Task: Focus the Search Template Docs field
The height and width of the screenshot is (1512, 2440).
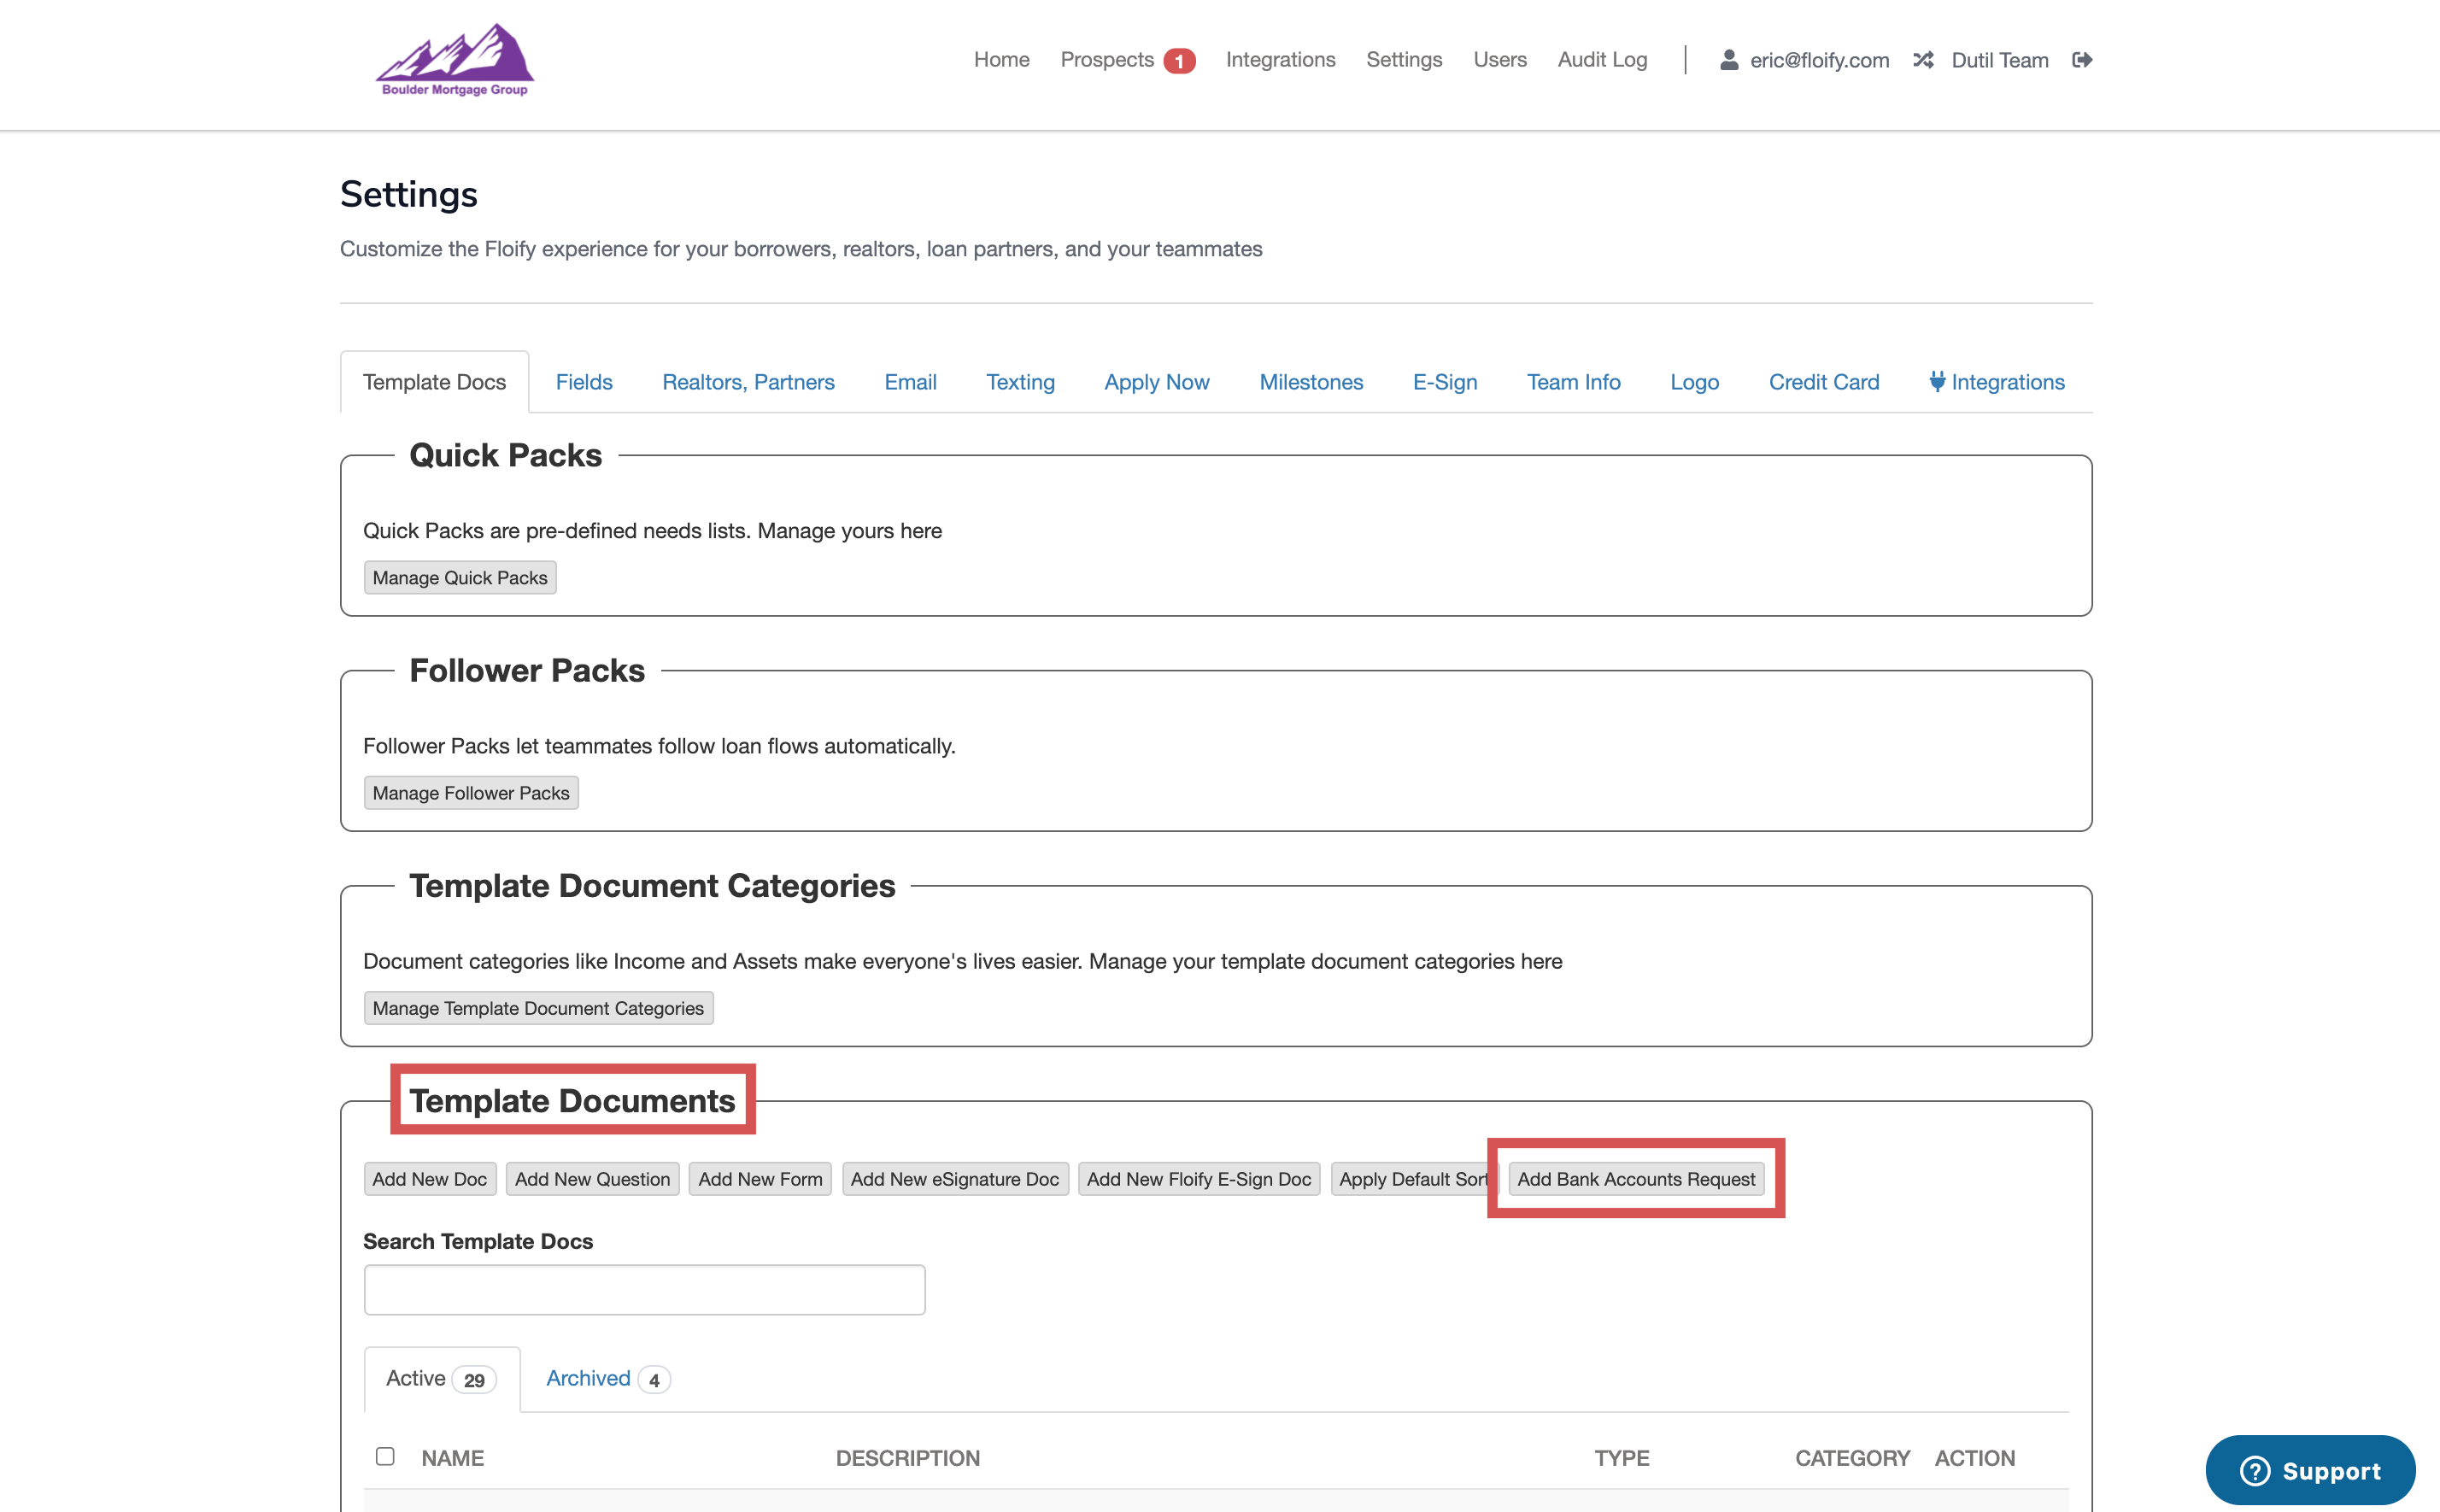Action: point(644,1290)
